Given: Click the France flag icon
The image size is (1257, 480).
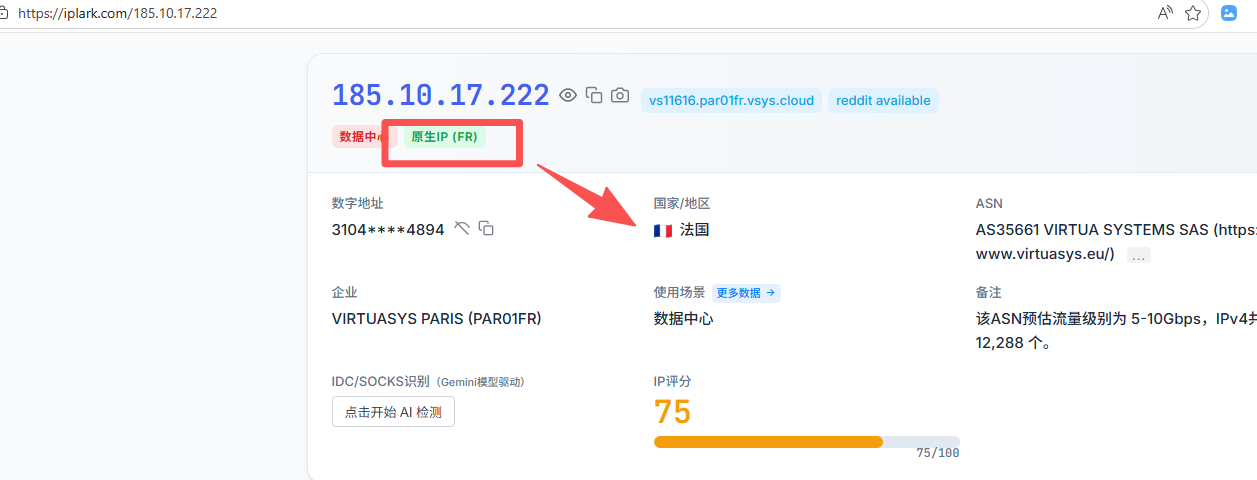Looking at the screenshot, I should 663,230.
